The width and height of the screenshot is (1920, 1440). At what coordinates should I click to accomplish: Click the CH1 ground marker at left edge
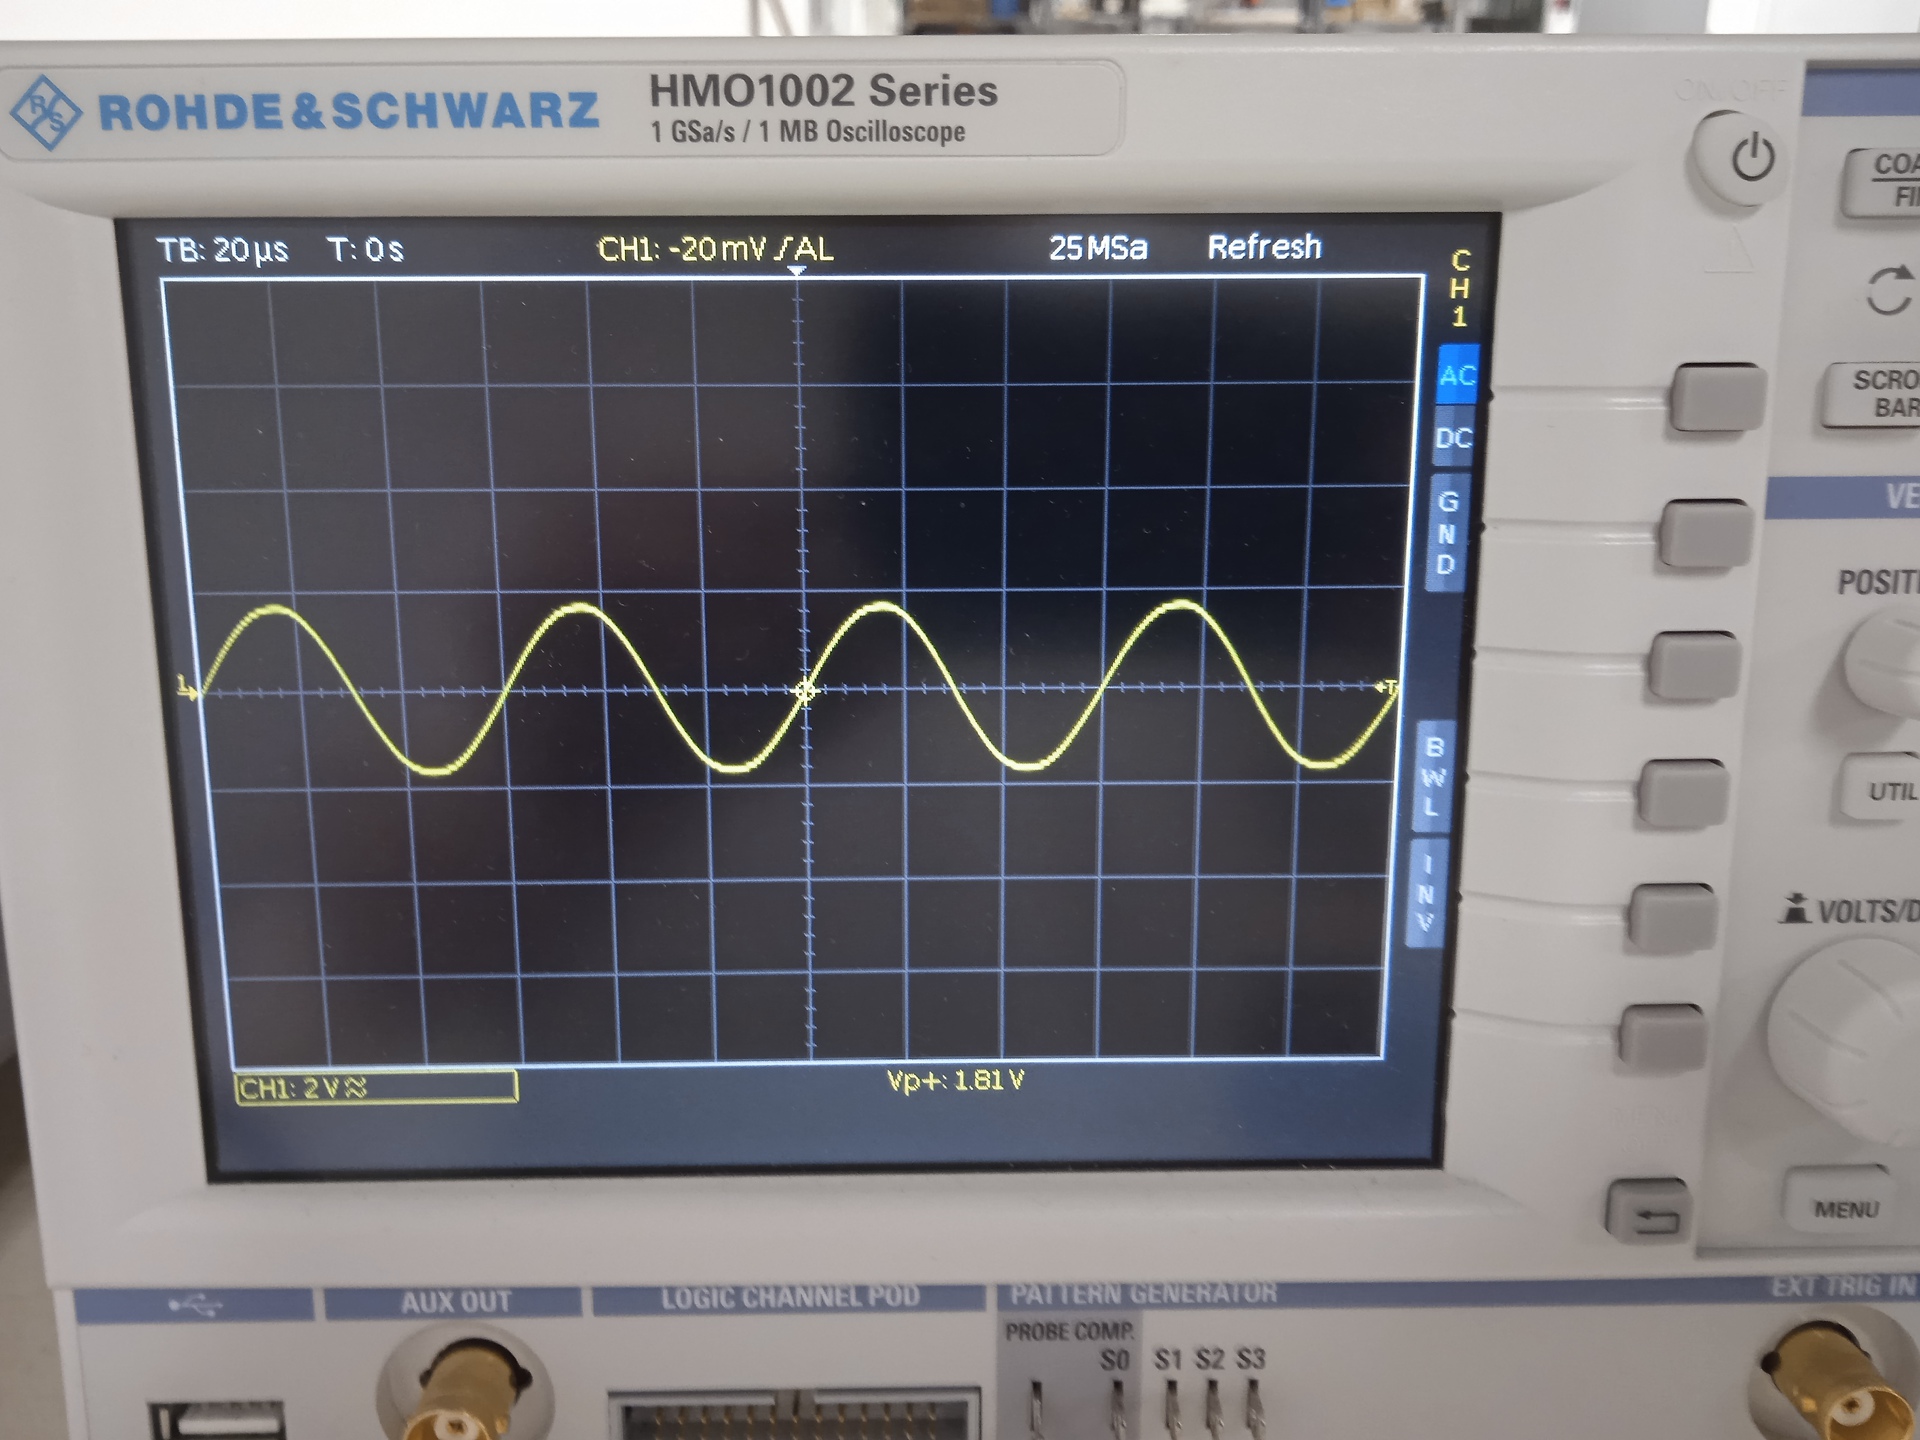(x=187, y=687)
